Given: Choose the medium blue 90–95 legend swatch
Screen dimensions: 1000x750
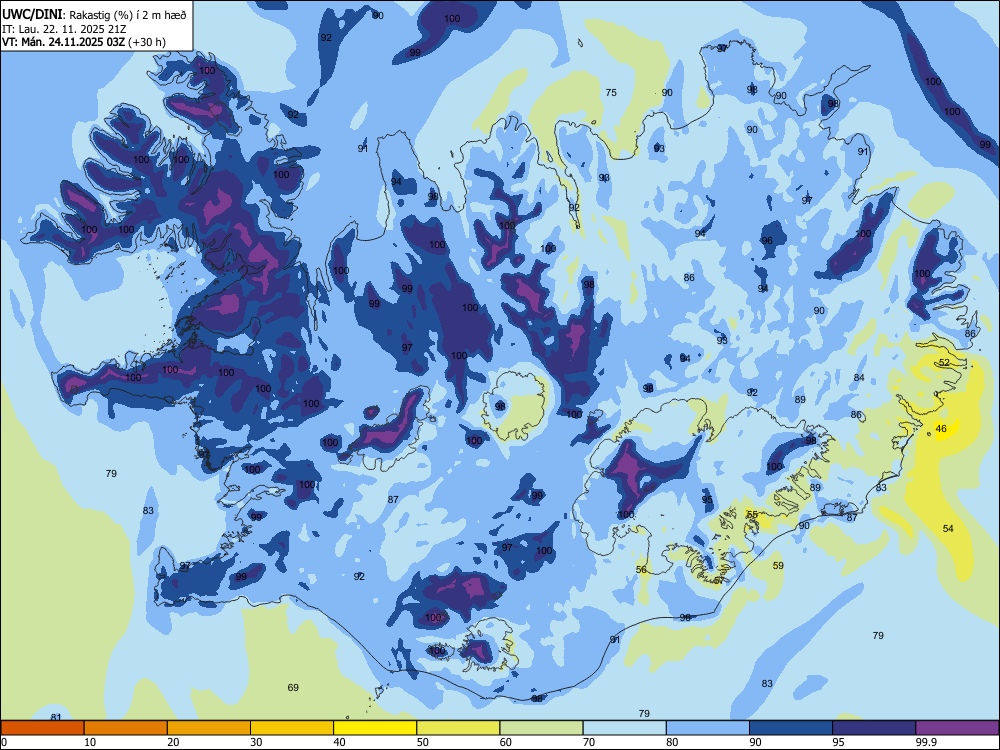Looking at the screenshot, I should [791, 728].
